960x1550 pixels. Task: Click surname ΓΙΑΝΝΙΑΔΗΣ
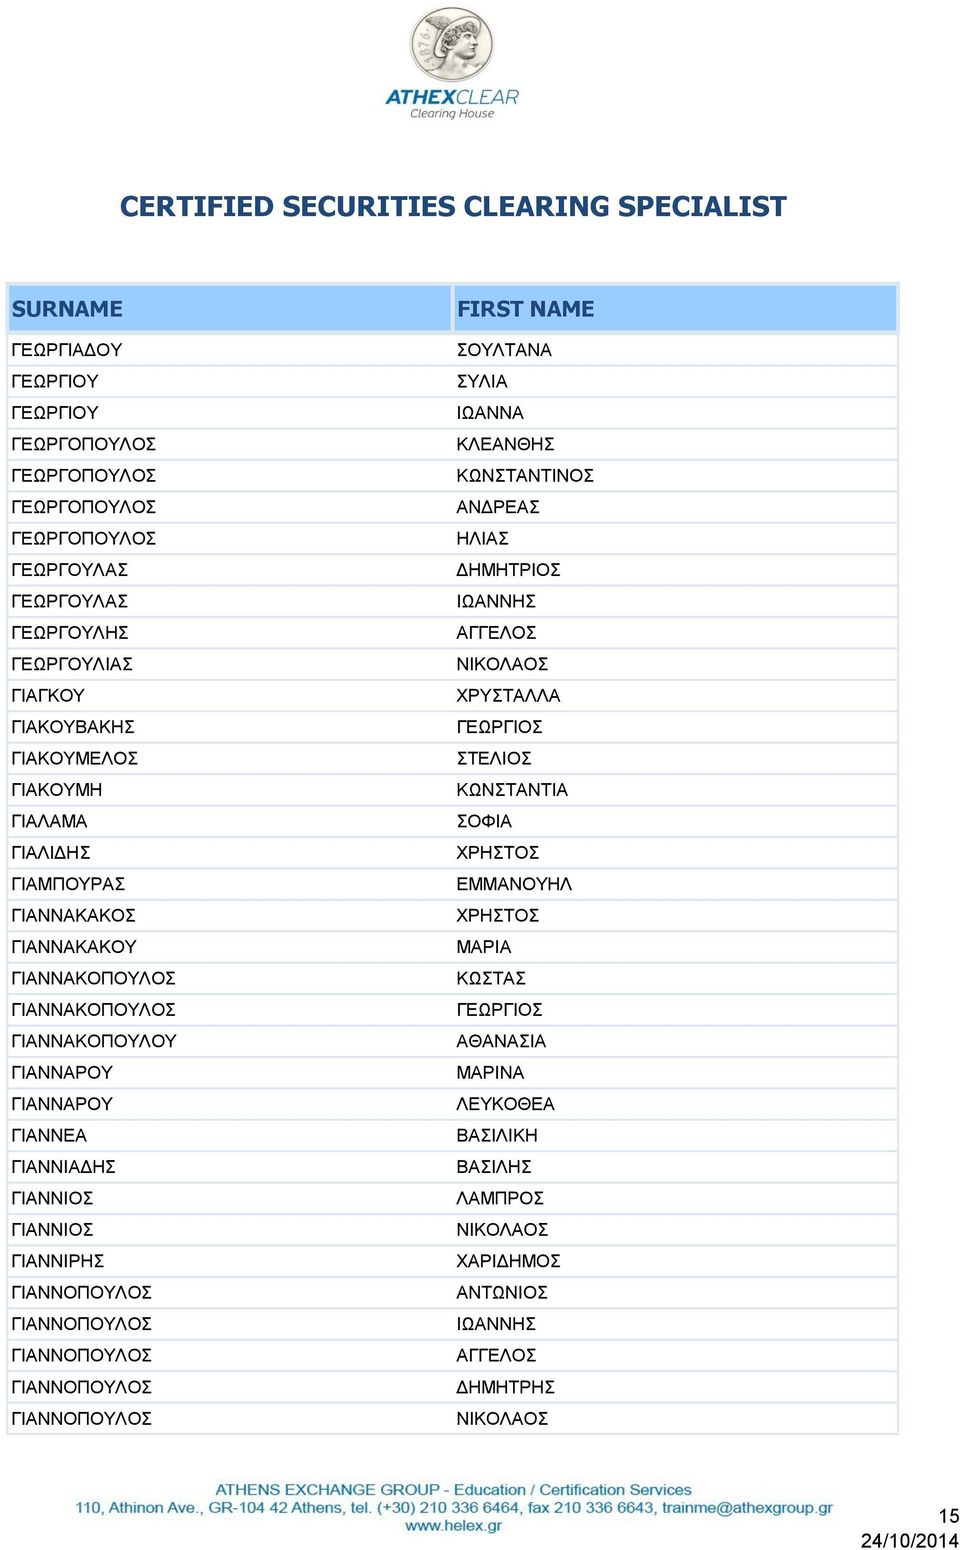pos(63,1167)
